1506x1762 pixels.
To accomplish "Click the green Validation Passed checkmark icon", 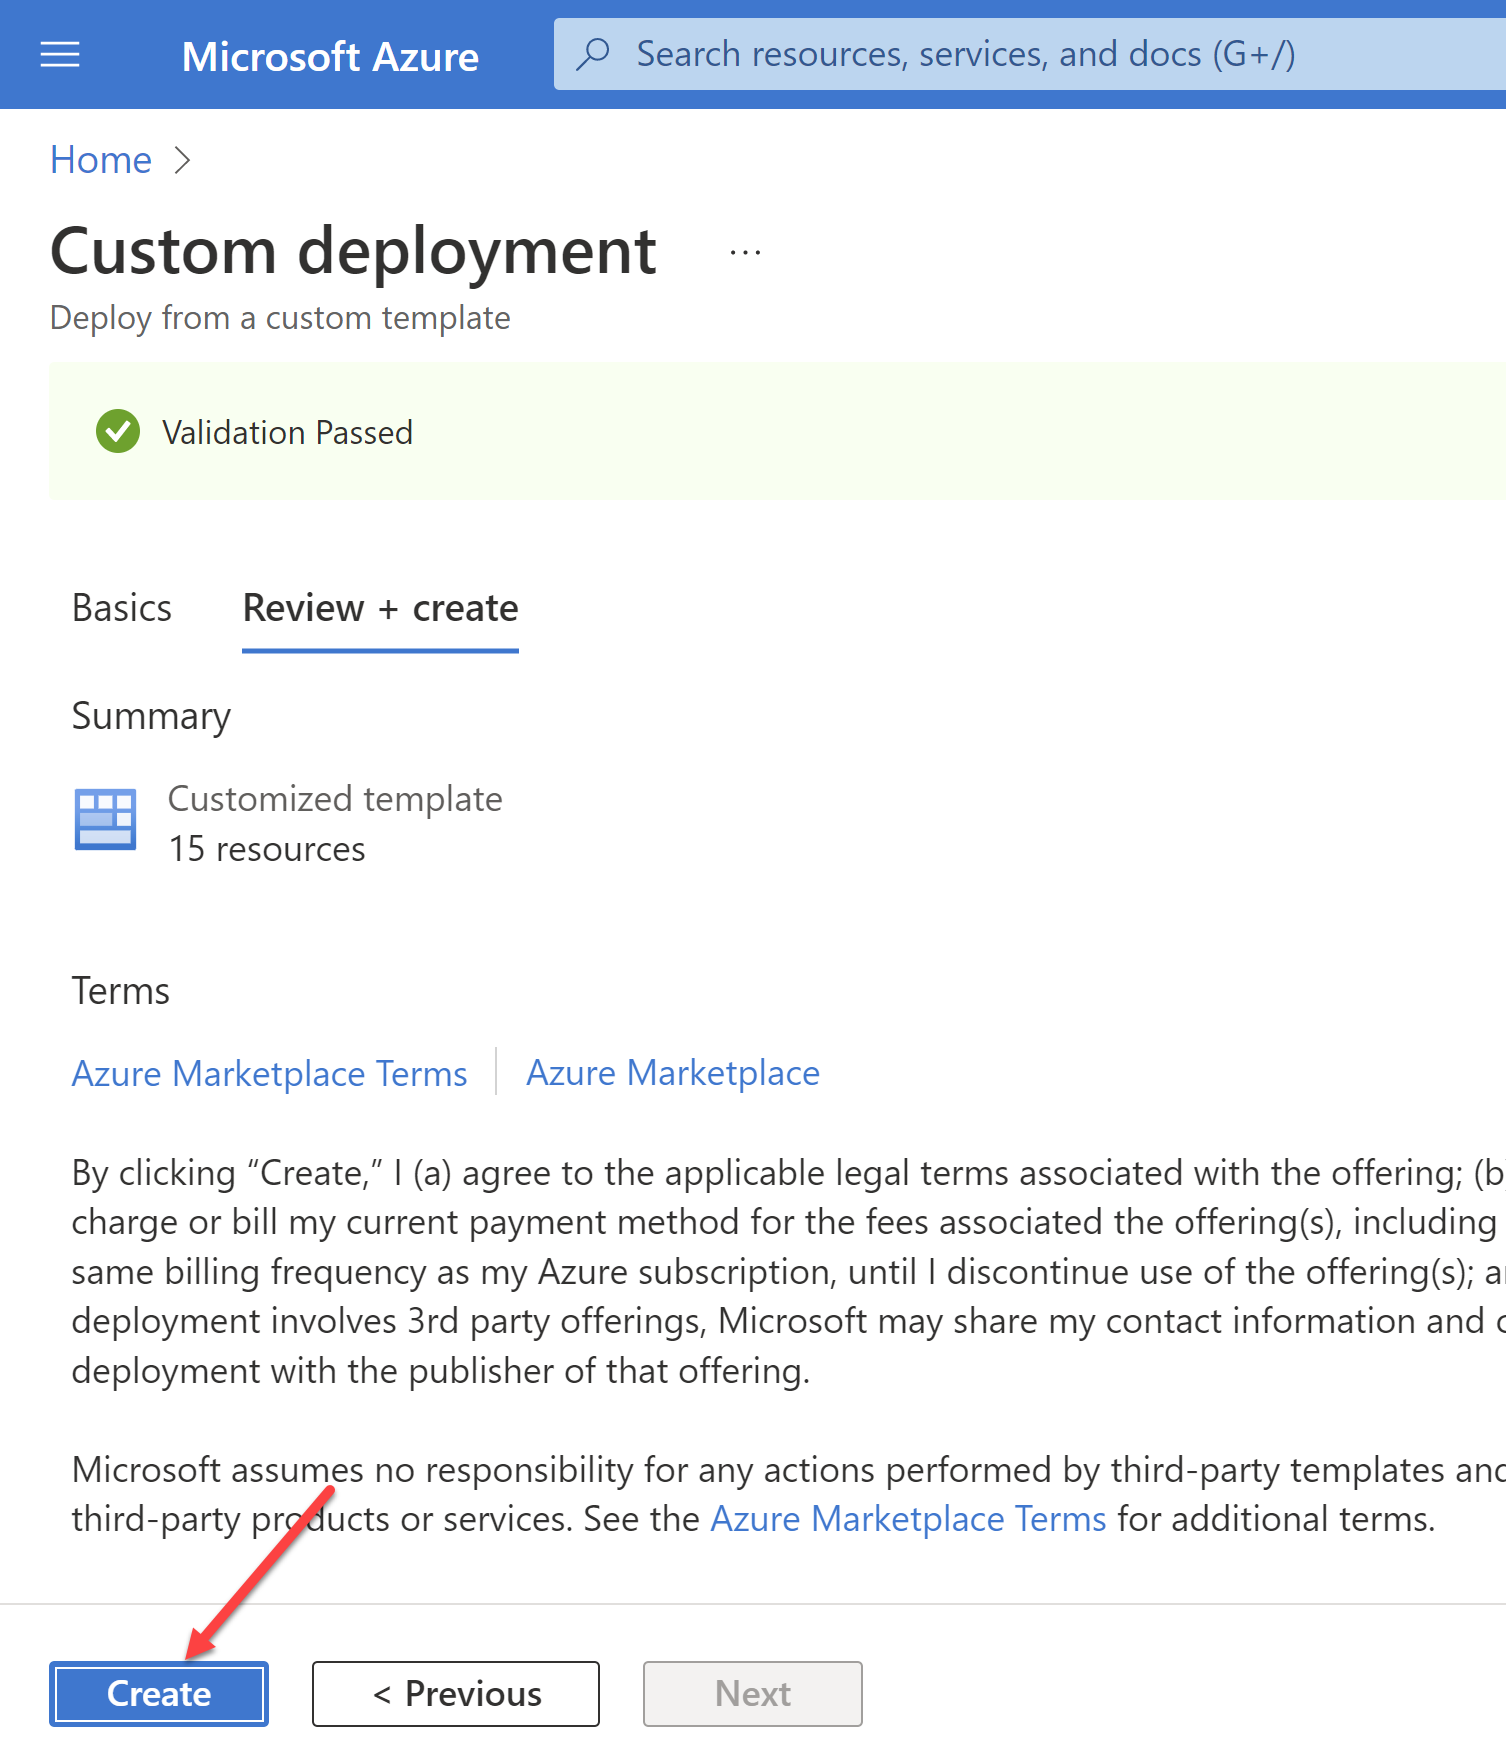I will [x=118, y=431].
